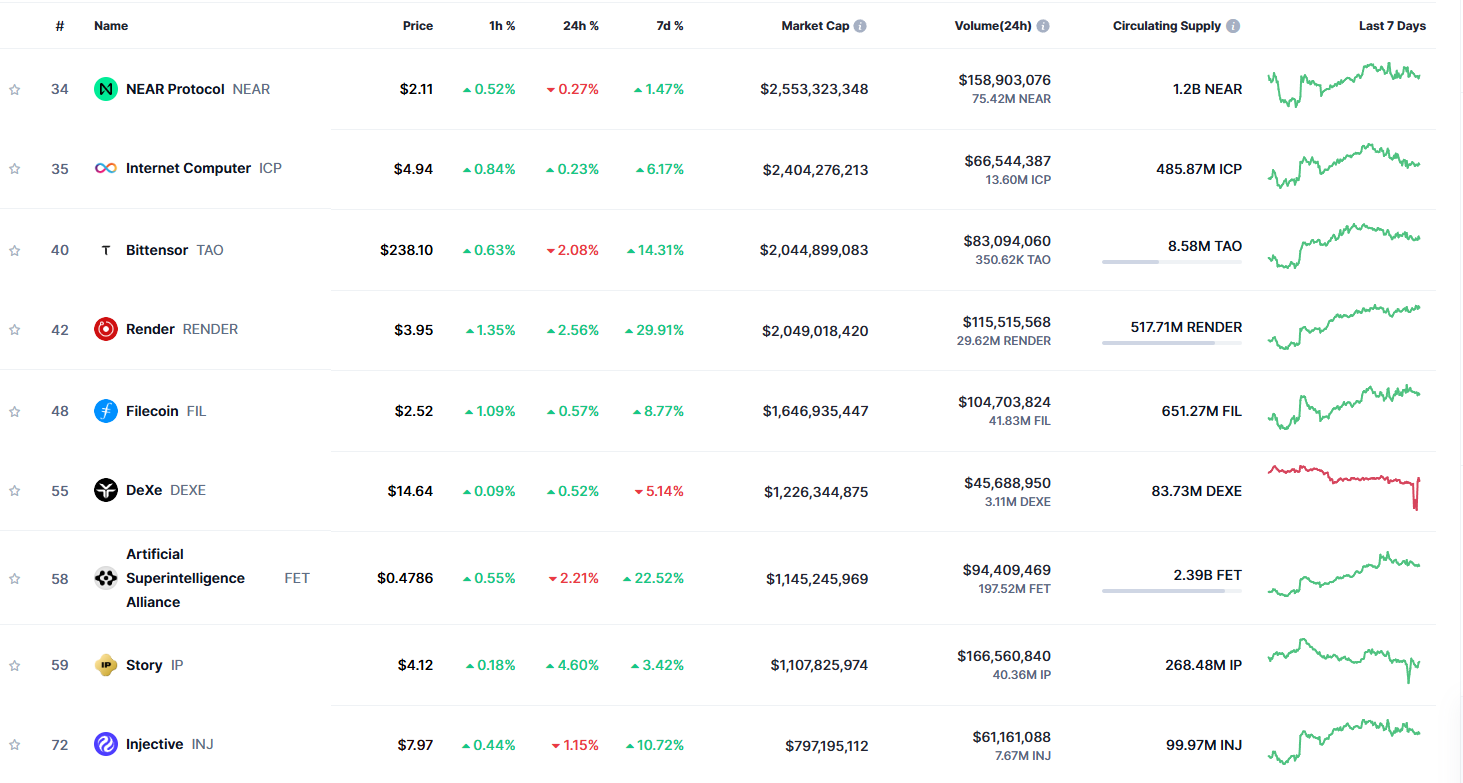The image size is (1463, 783).
Task: Open Market Cap info tooltip icon
Action: pos(860,26)
